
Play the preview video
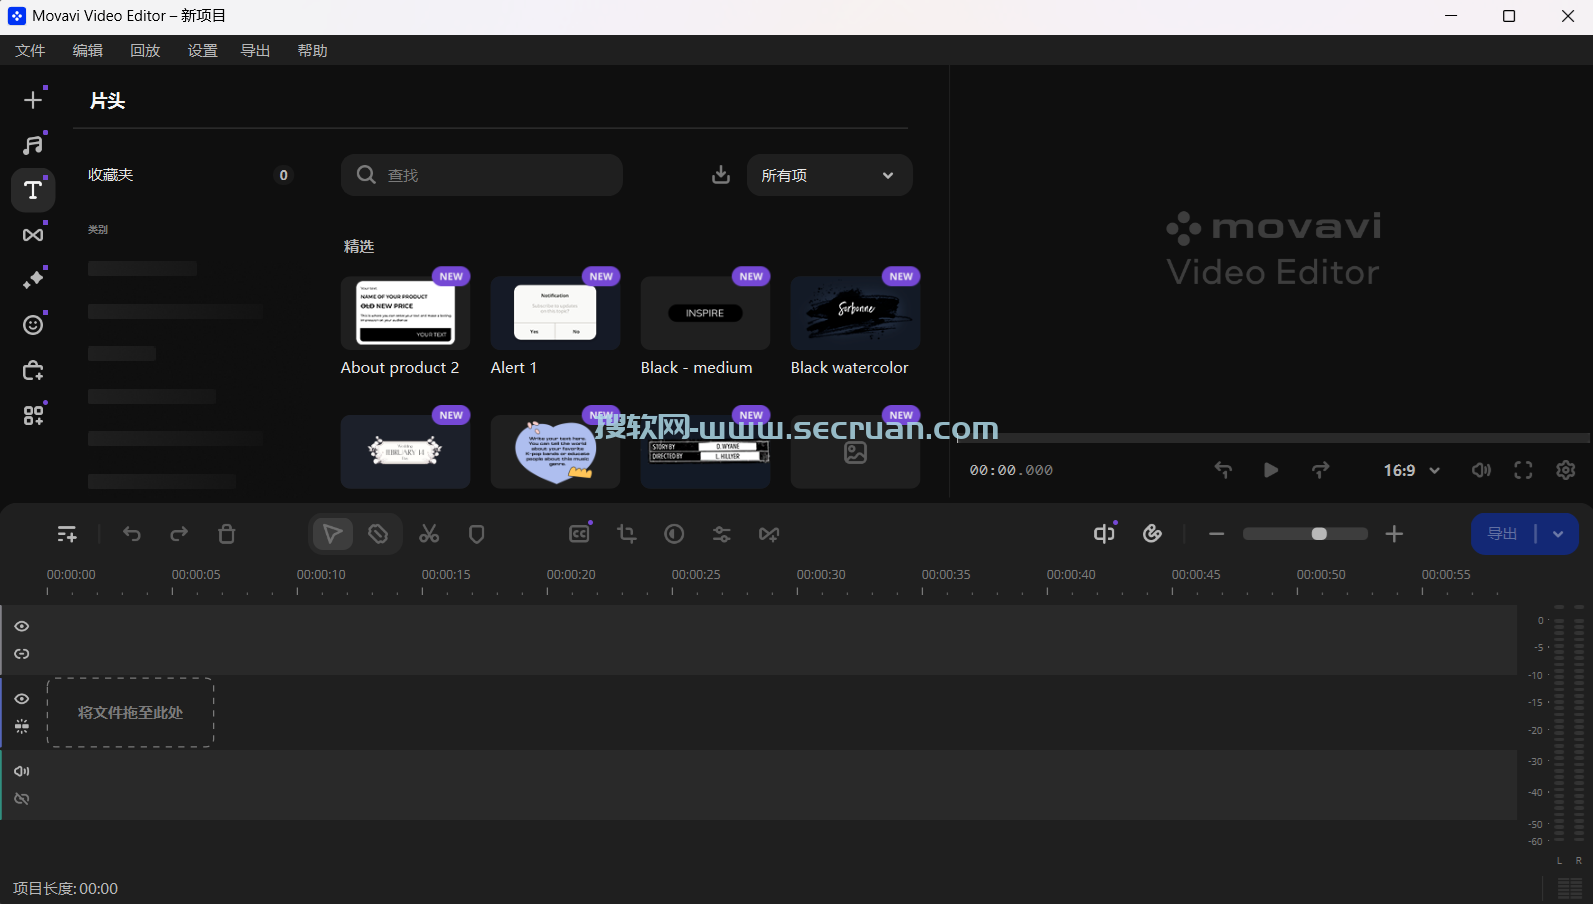[1271, 470]
